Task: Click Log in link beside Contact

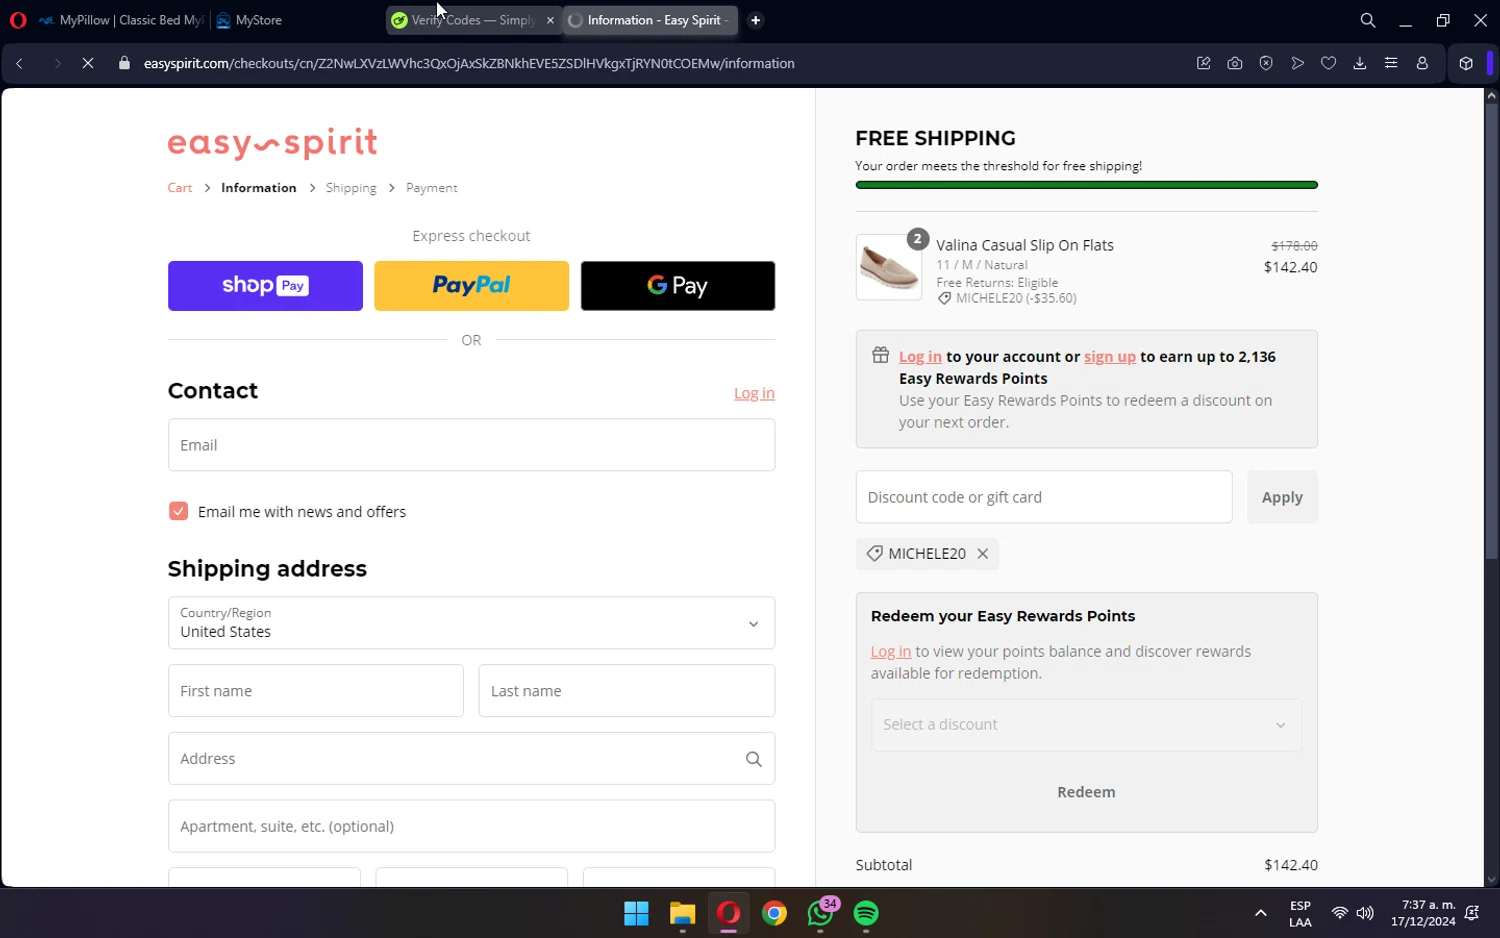Action: pos(754,394)
